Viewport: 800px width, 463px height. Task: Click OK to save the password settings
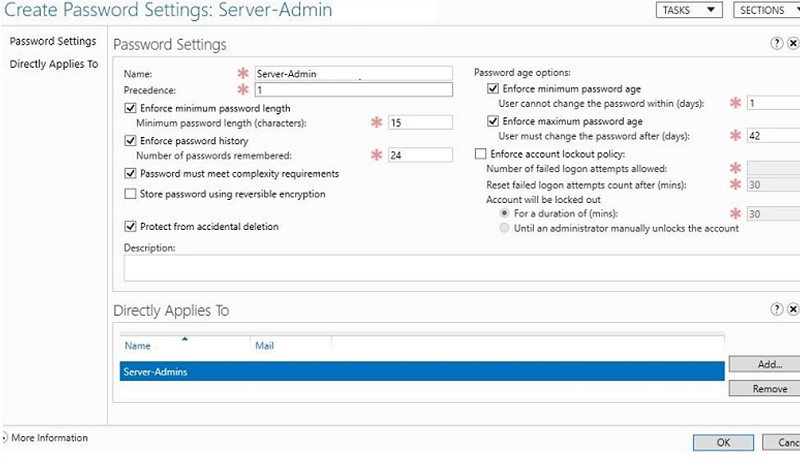[x=722, y=442]
